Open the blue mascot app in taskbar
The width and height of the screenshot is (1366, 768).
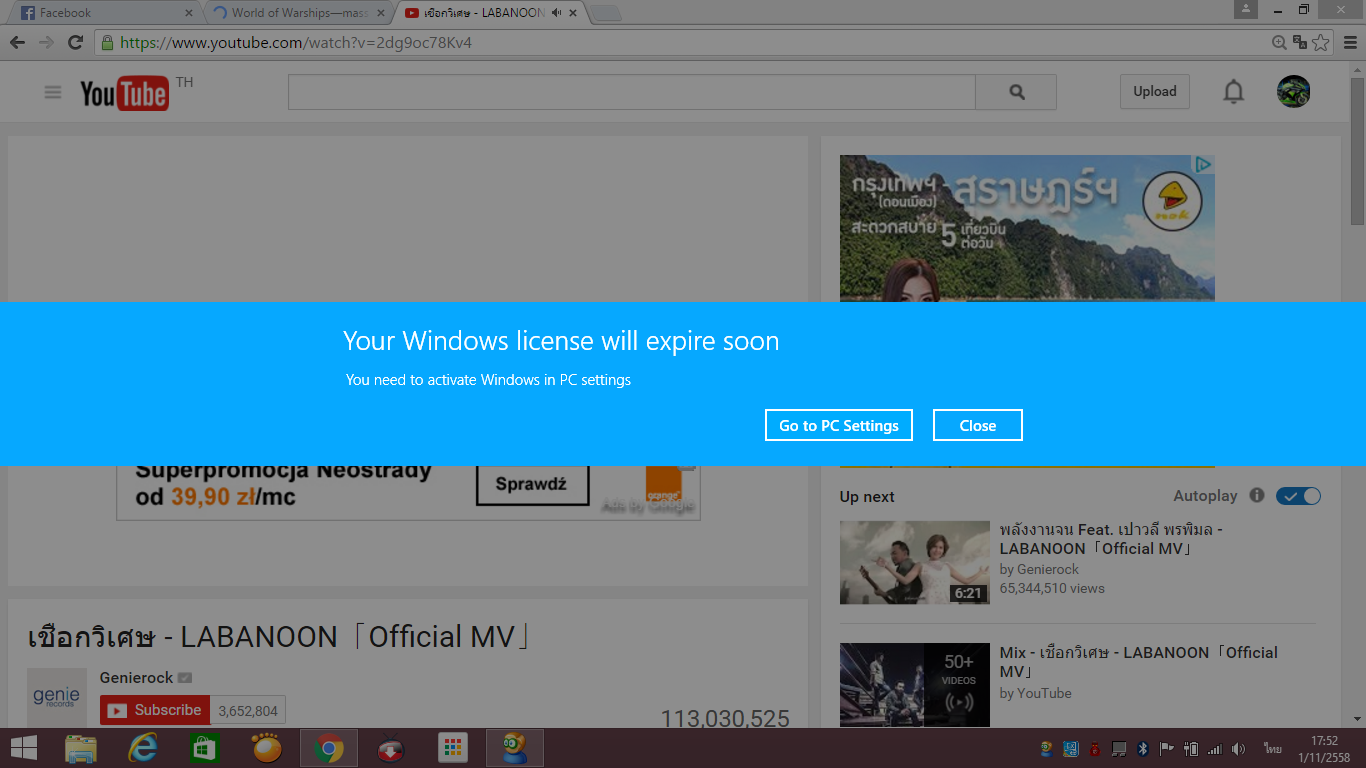coord(515,748)
